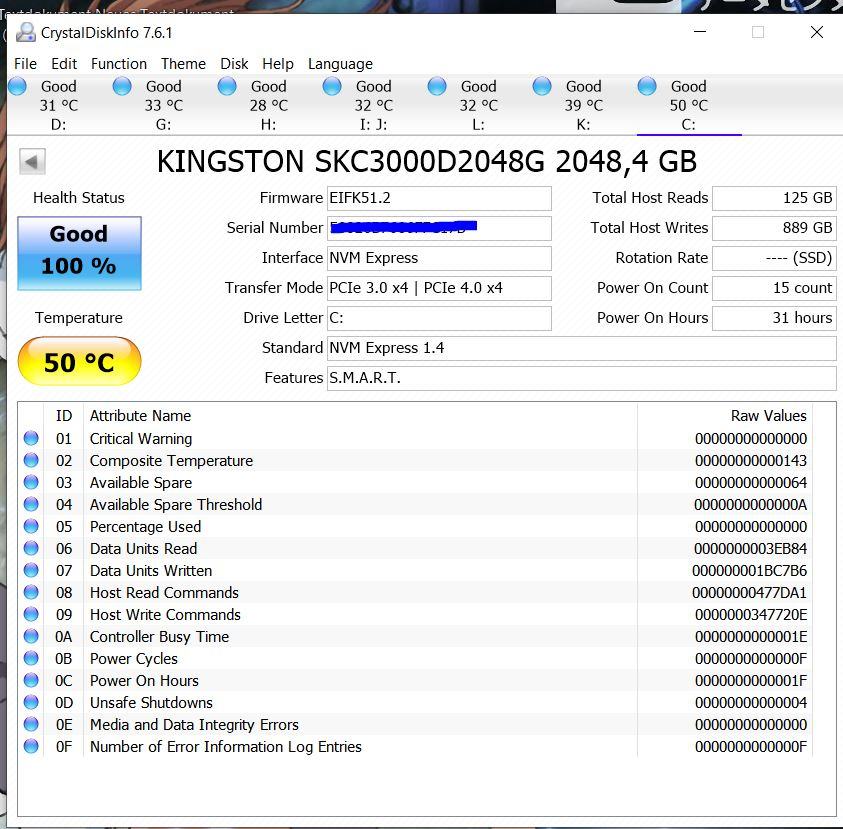Click status dot for Data Units Read
The image size is (843, 829).
(x=31, y=548)
